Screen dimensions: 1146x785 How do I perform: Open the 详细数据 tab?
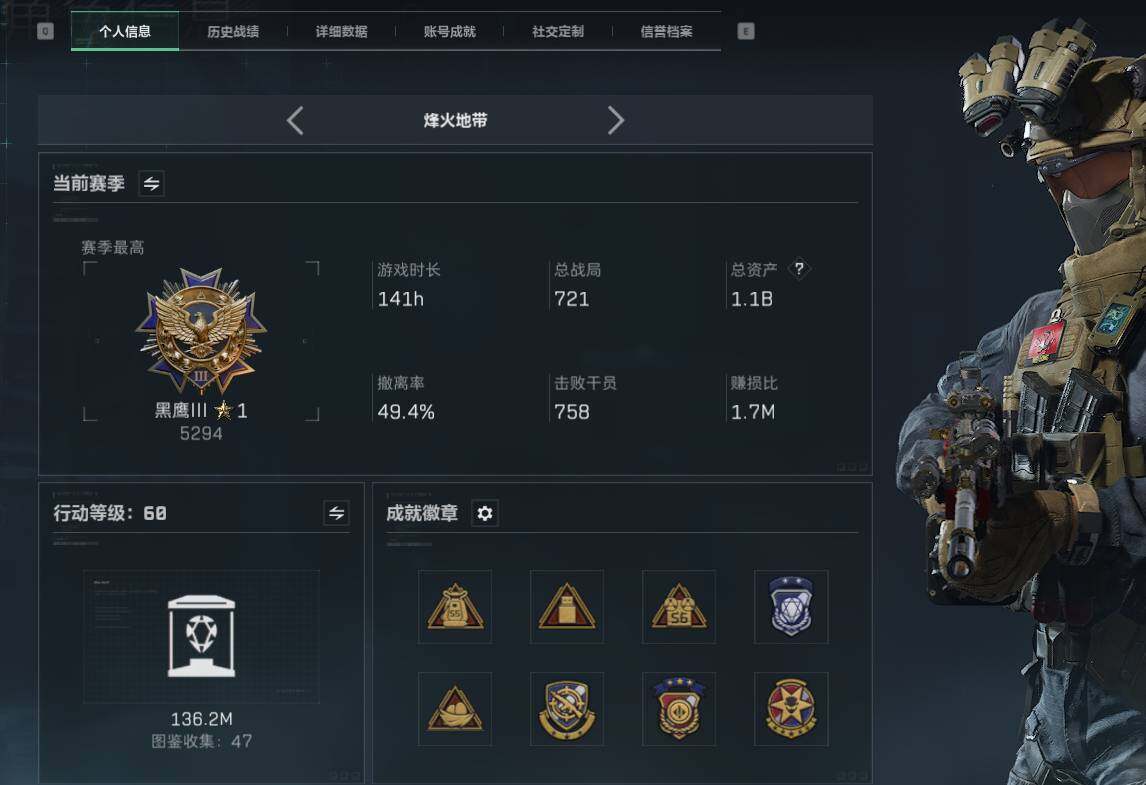341,31
